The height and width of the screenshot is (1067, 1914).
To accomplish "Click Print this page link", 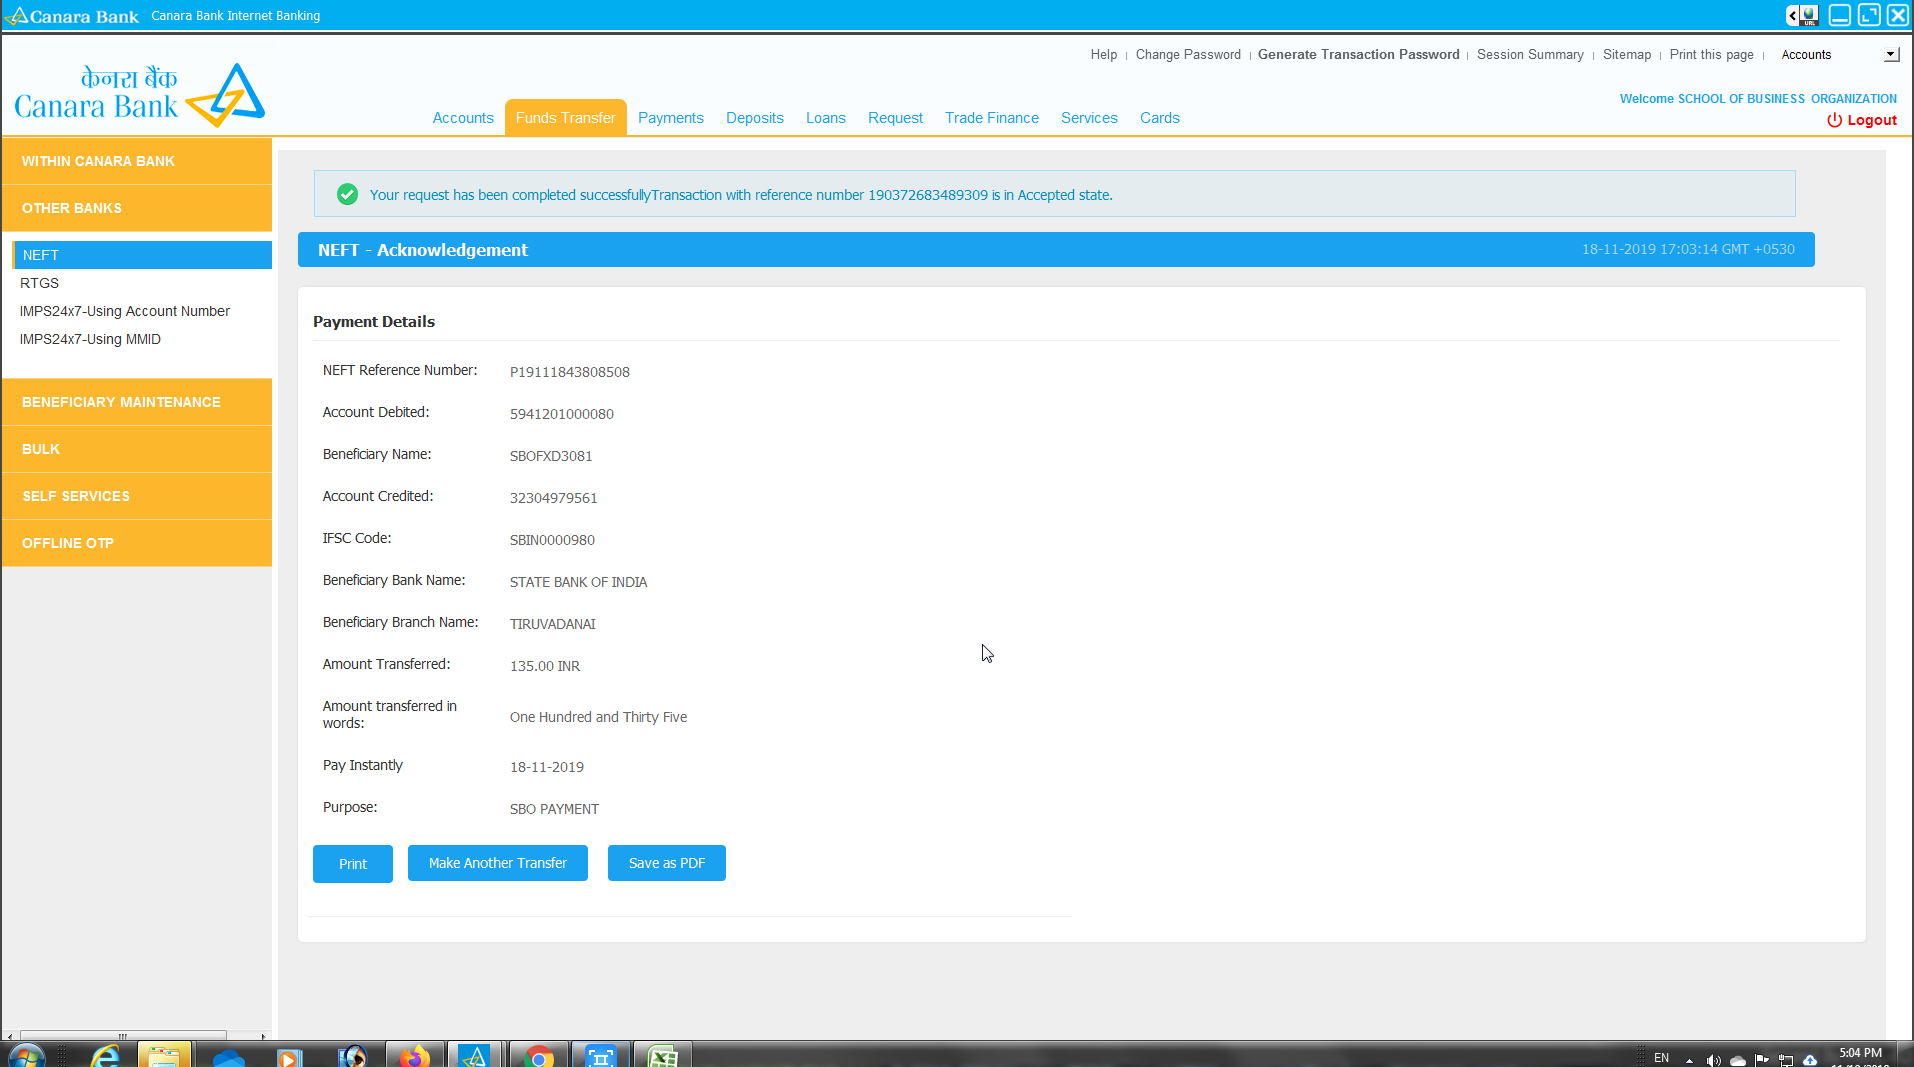I will click(x=1711, y=55).
